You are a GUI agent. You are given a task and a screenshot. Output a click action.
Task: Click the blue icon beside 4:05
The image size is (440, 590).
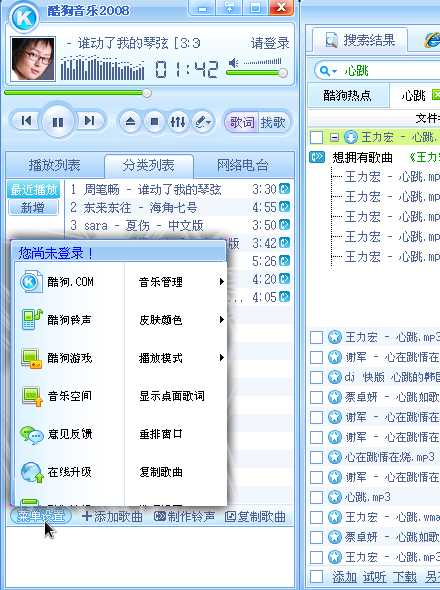coord(285,297)
